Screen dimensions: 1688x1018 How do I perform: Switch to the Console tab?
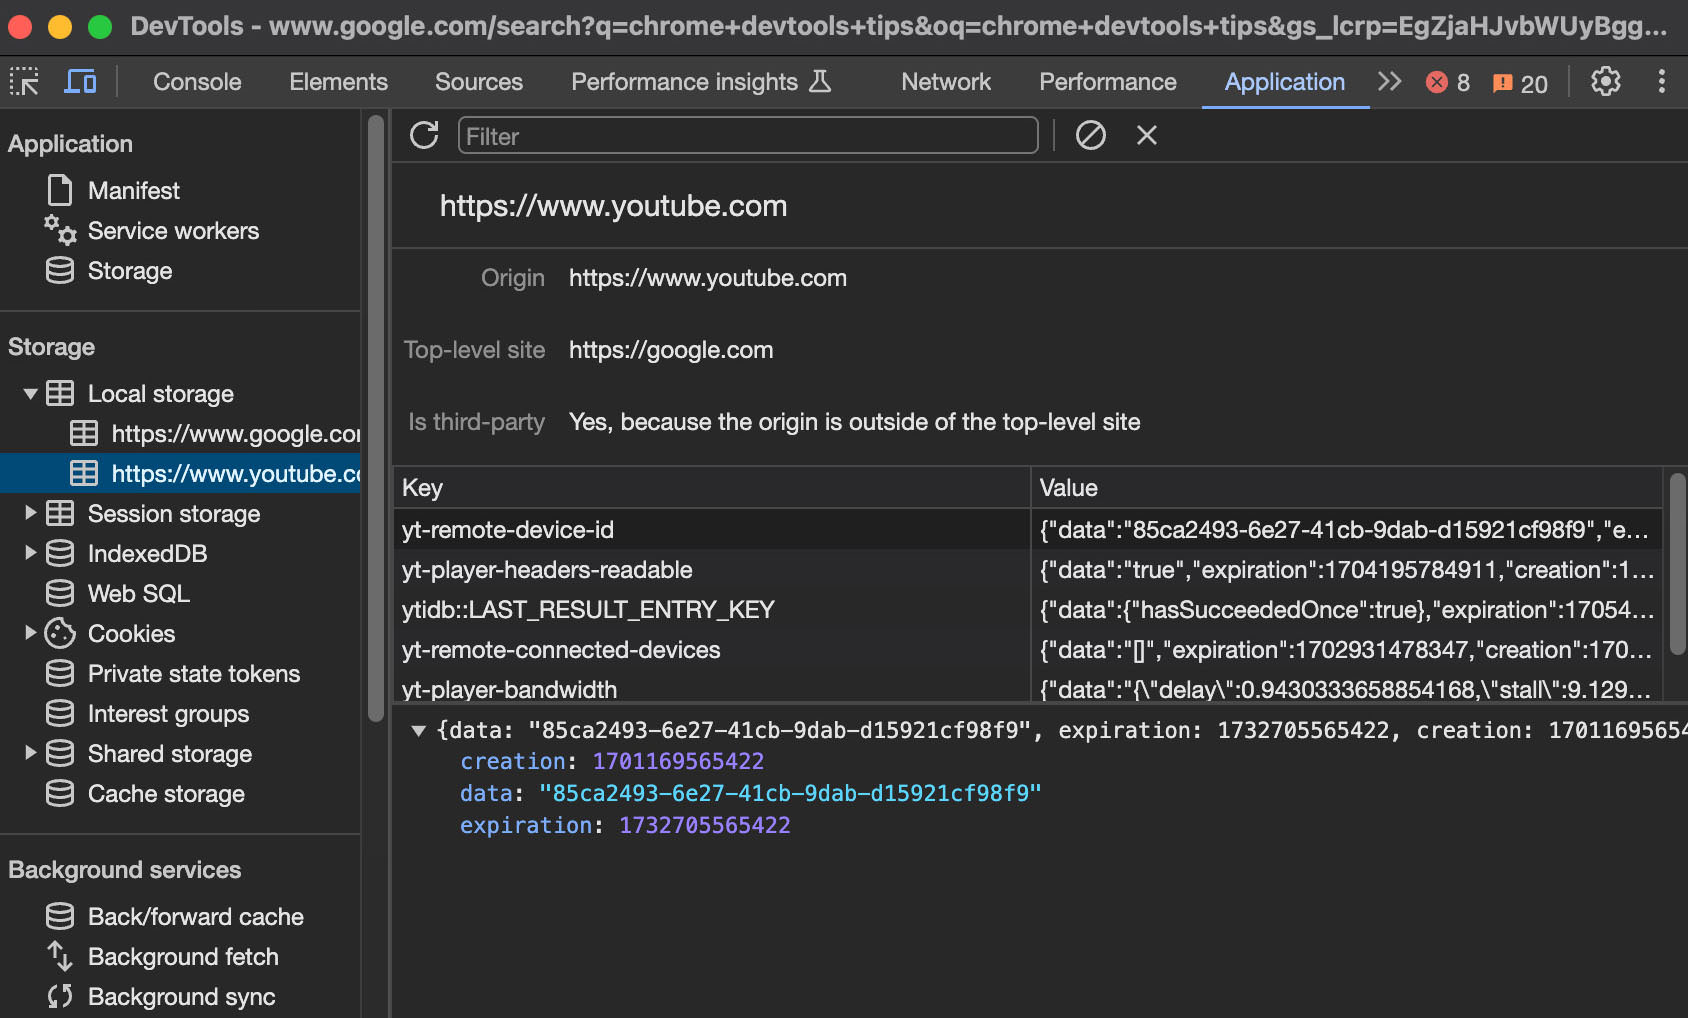[x=197, y=82]
